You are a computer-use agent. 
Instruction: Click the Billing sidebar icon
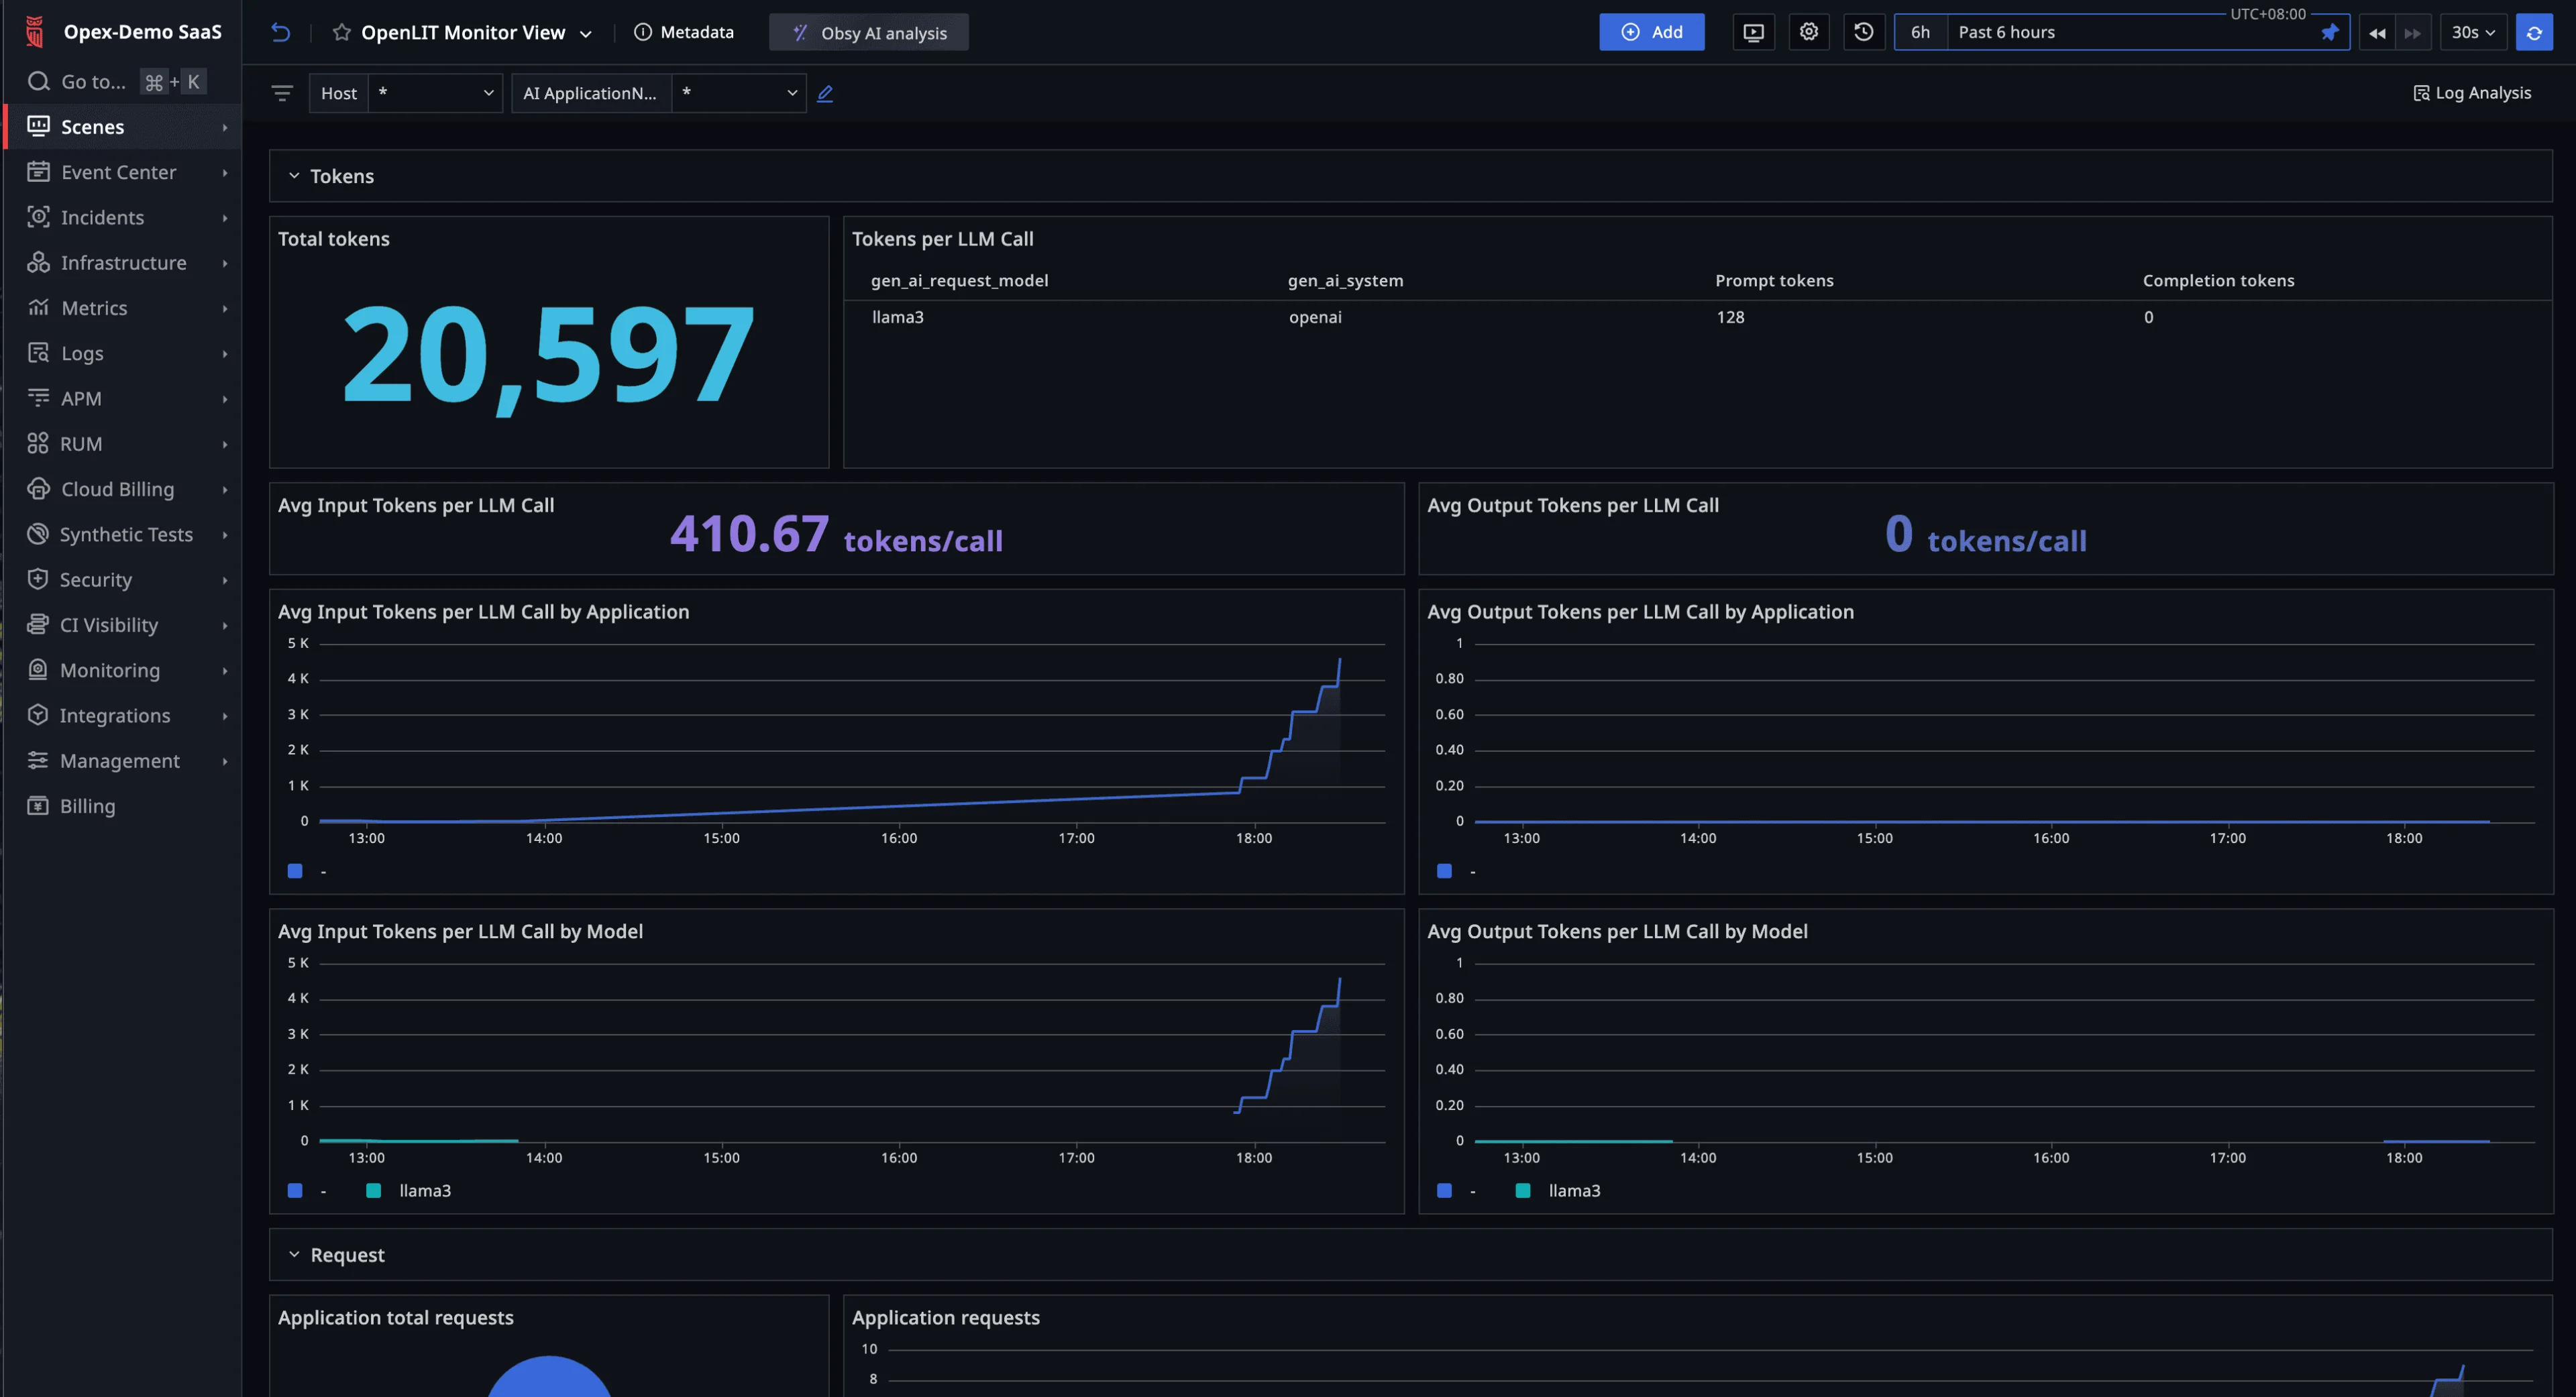(38, 806)
